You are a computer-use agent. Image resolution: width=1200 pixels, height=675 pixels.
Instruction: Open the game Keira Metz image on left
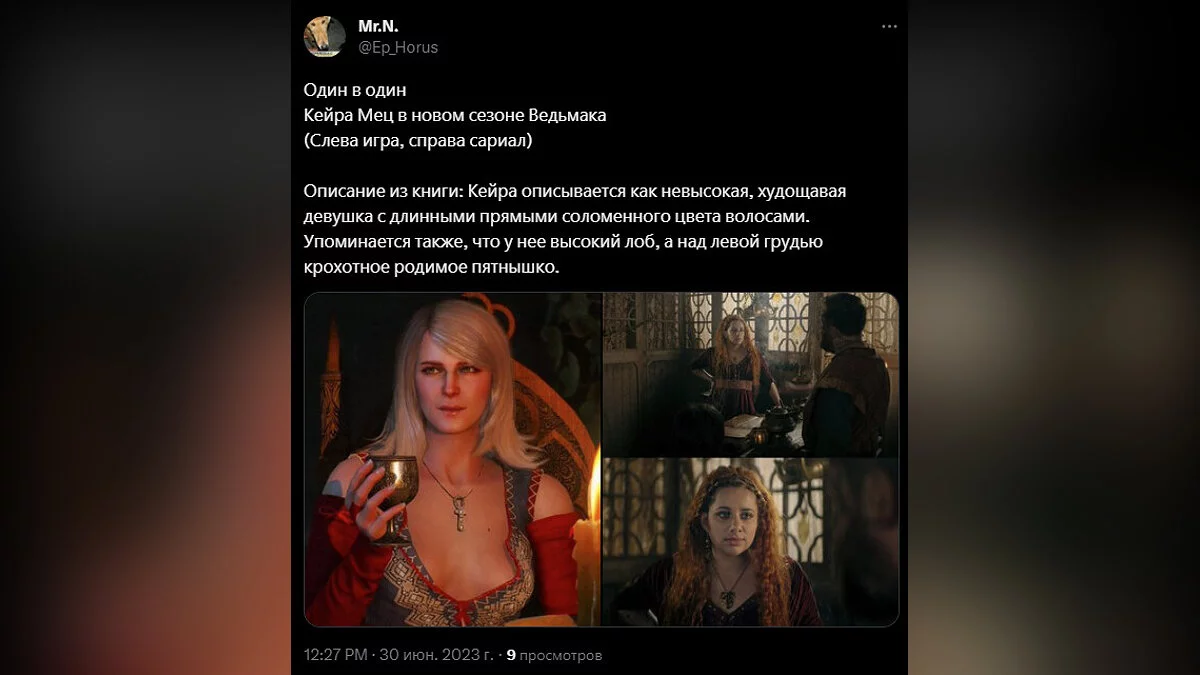click(x=452, y=459)
